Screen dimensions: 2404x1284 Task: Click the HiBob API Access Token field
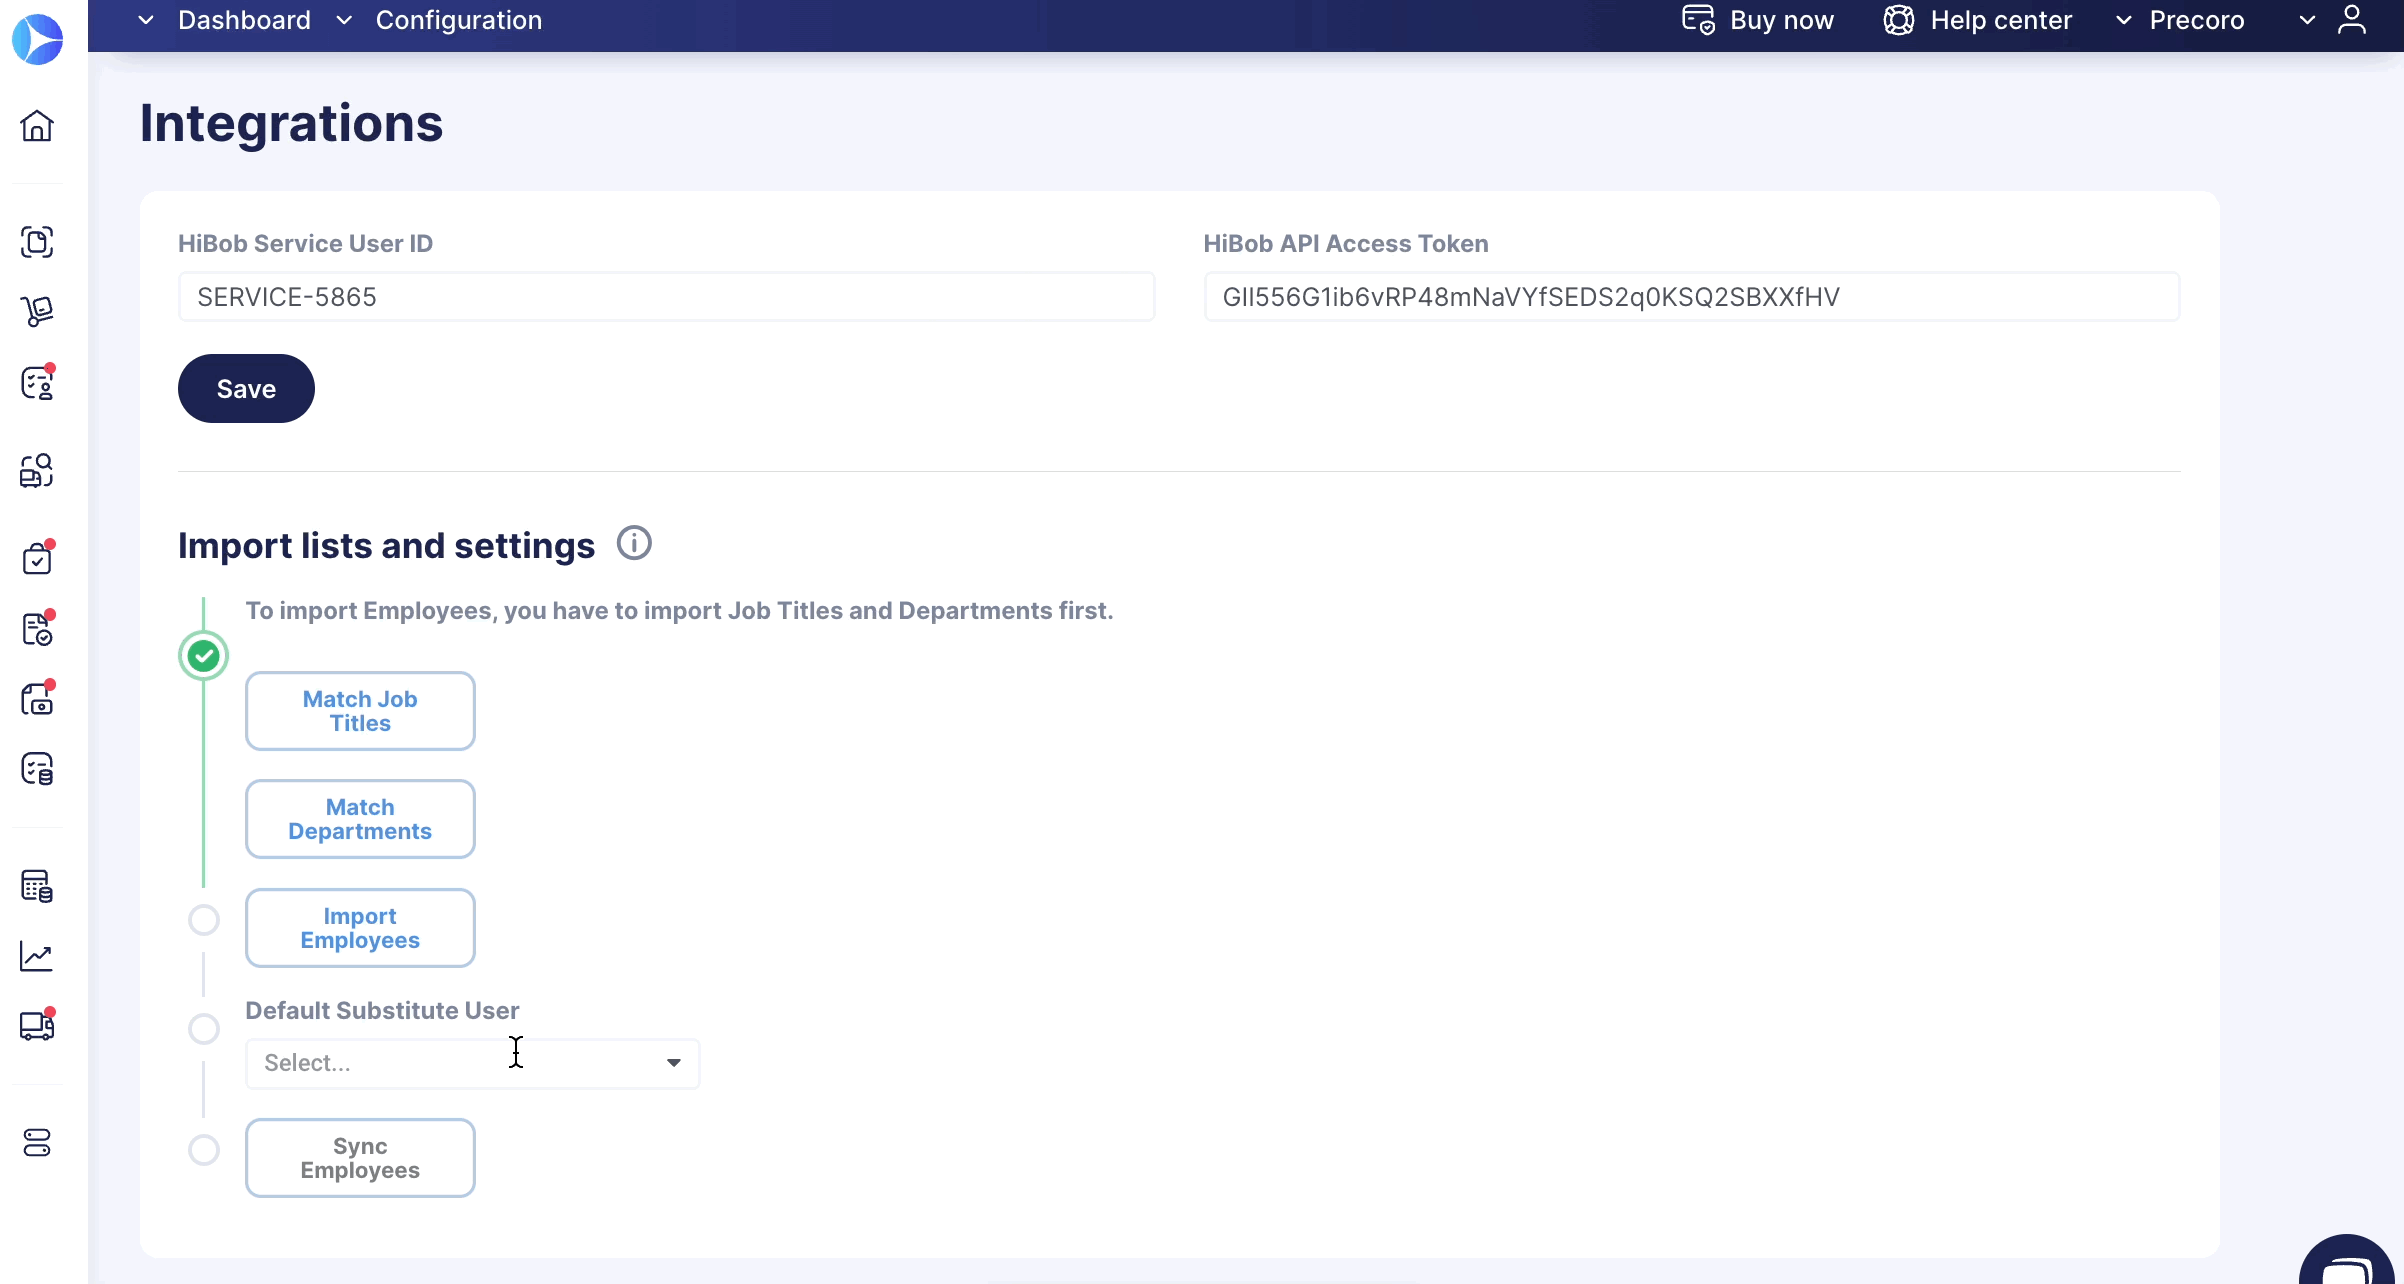pyautogui.click(x=1692, y=296)
